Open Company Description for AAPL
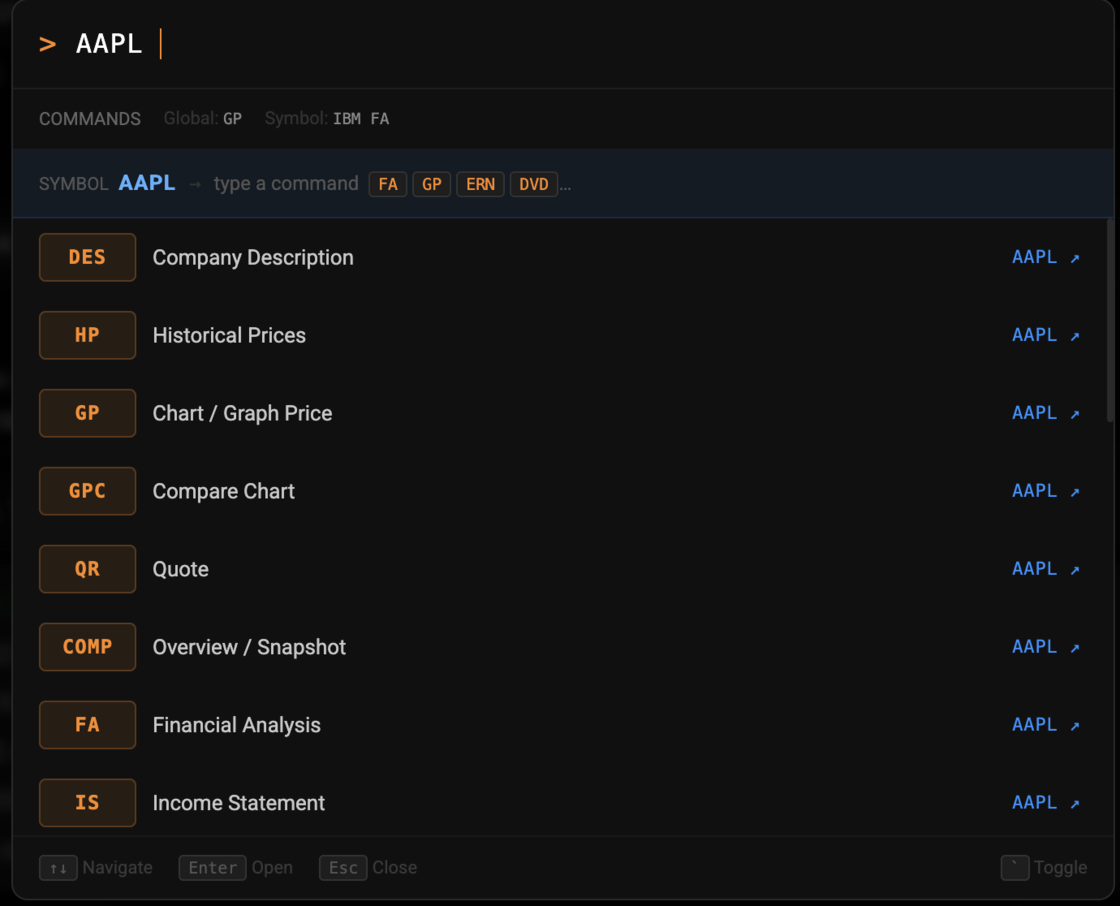 [x=559, y=257]
